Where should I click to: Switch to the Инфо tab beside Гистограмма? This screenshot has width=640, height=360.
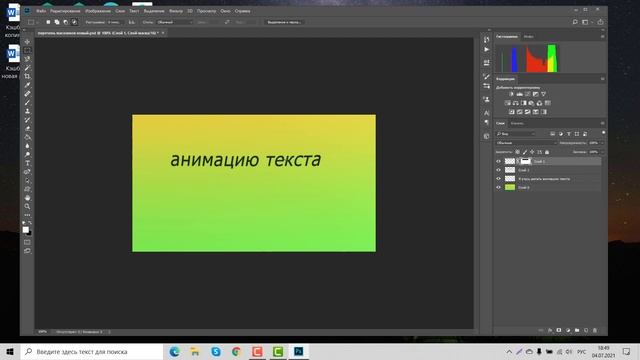[529, 36]
